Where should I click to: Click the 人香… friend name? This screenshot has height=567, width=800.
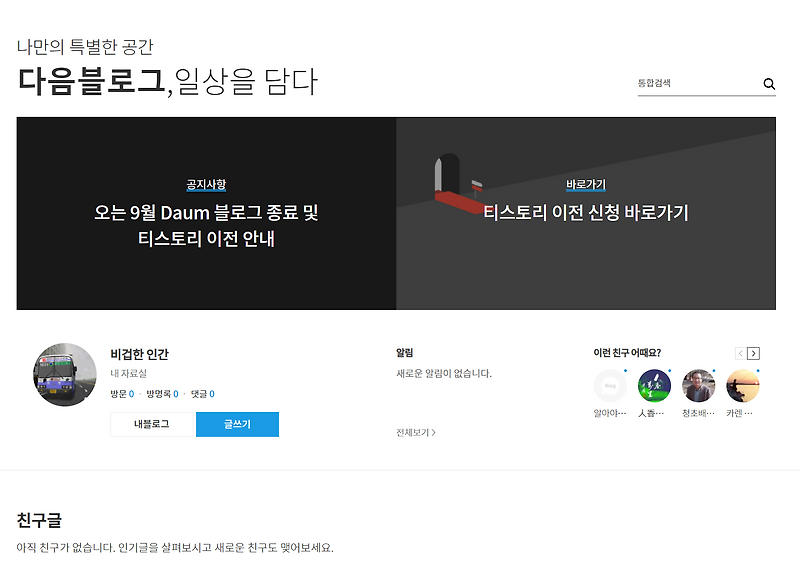click(x=651, y=413)
